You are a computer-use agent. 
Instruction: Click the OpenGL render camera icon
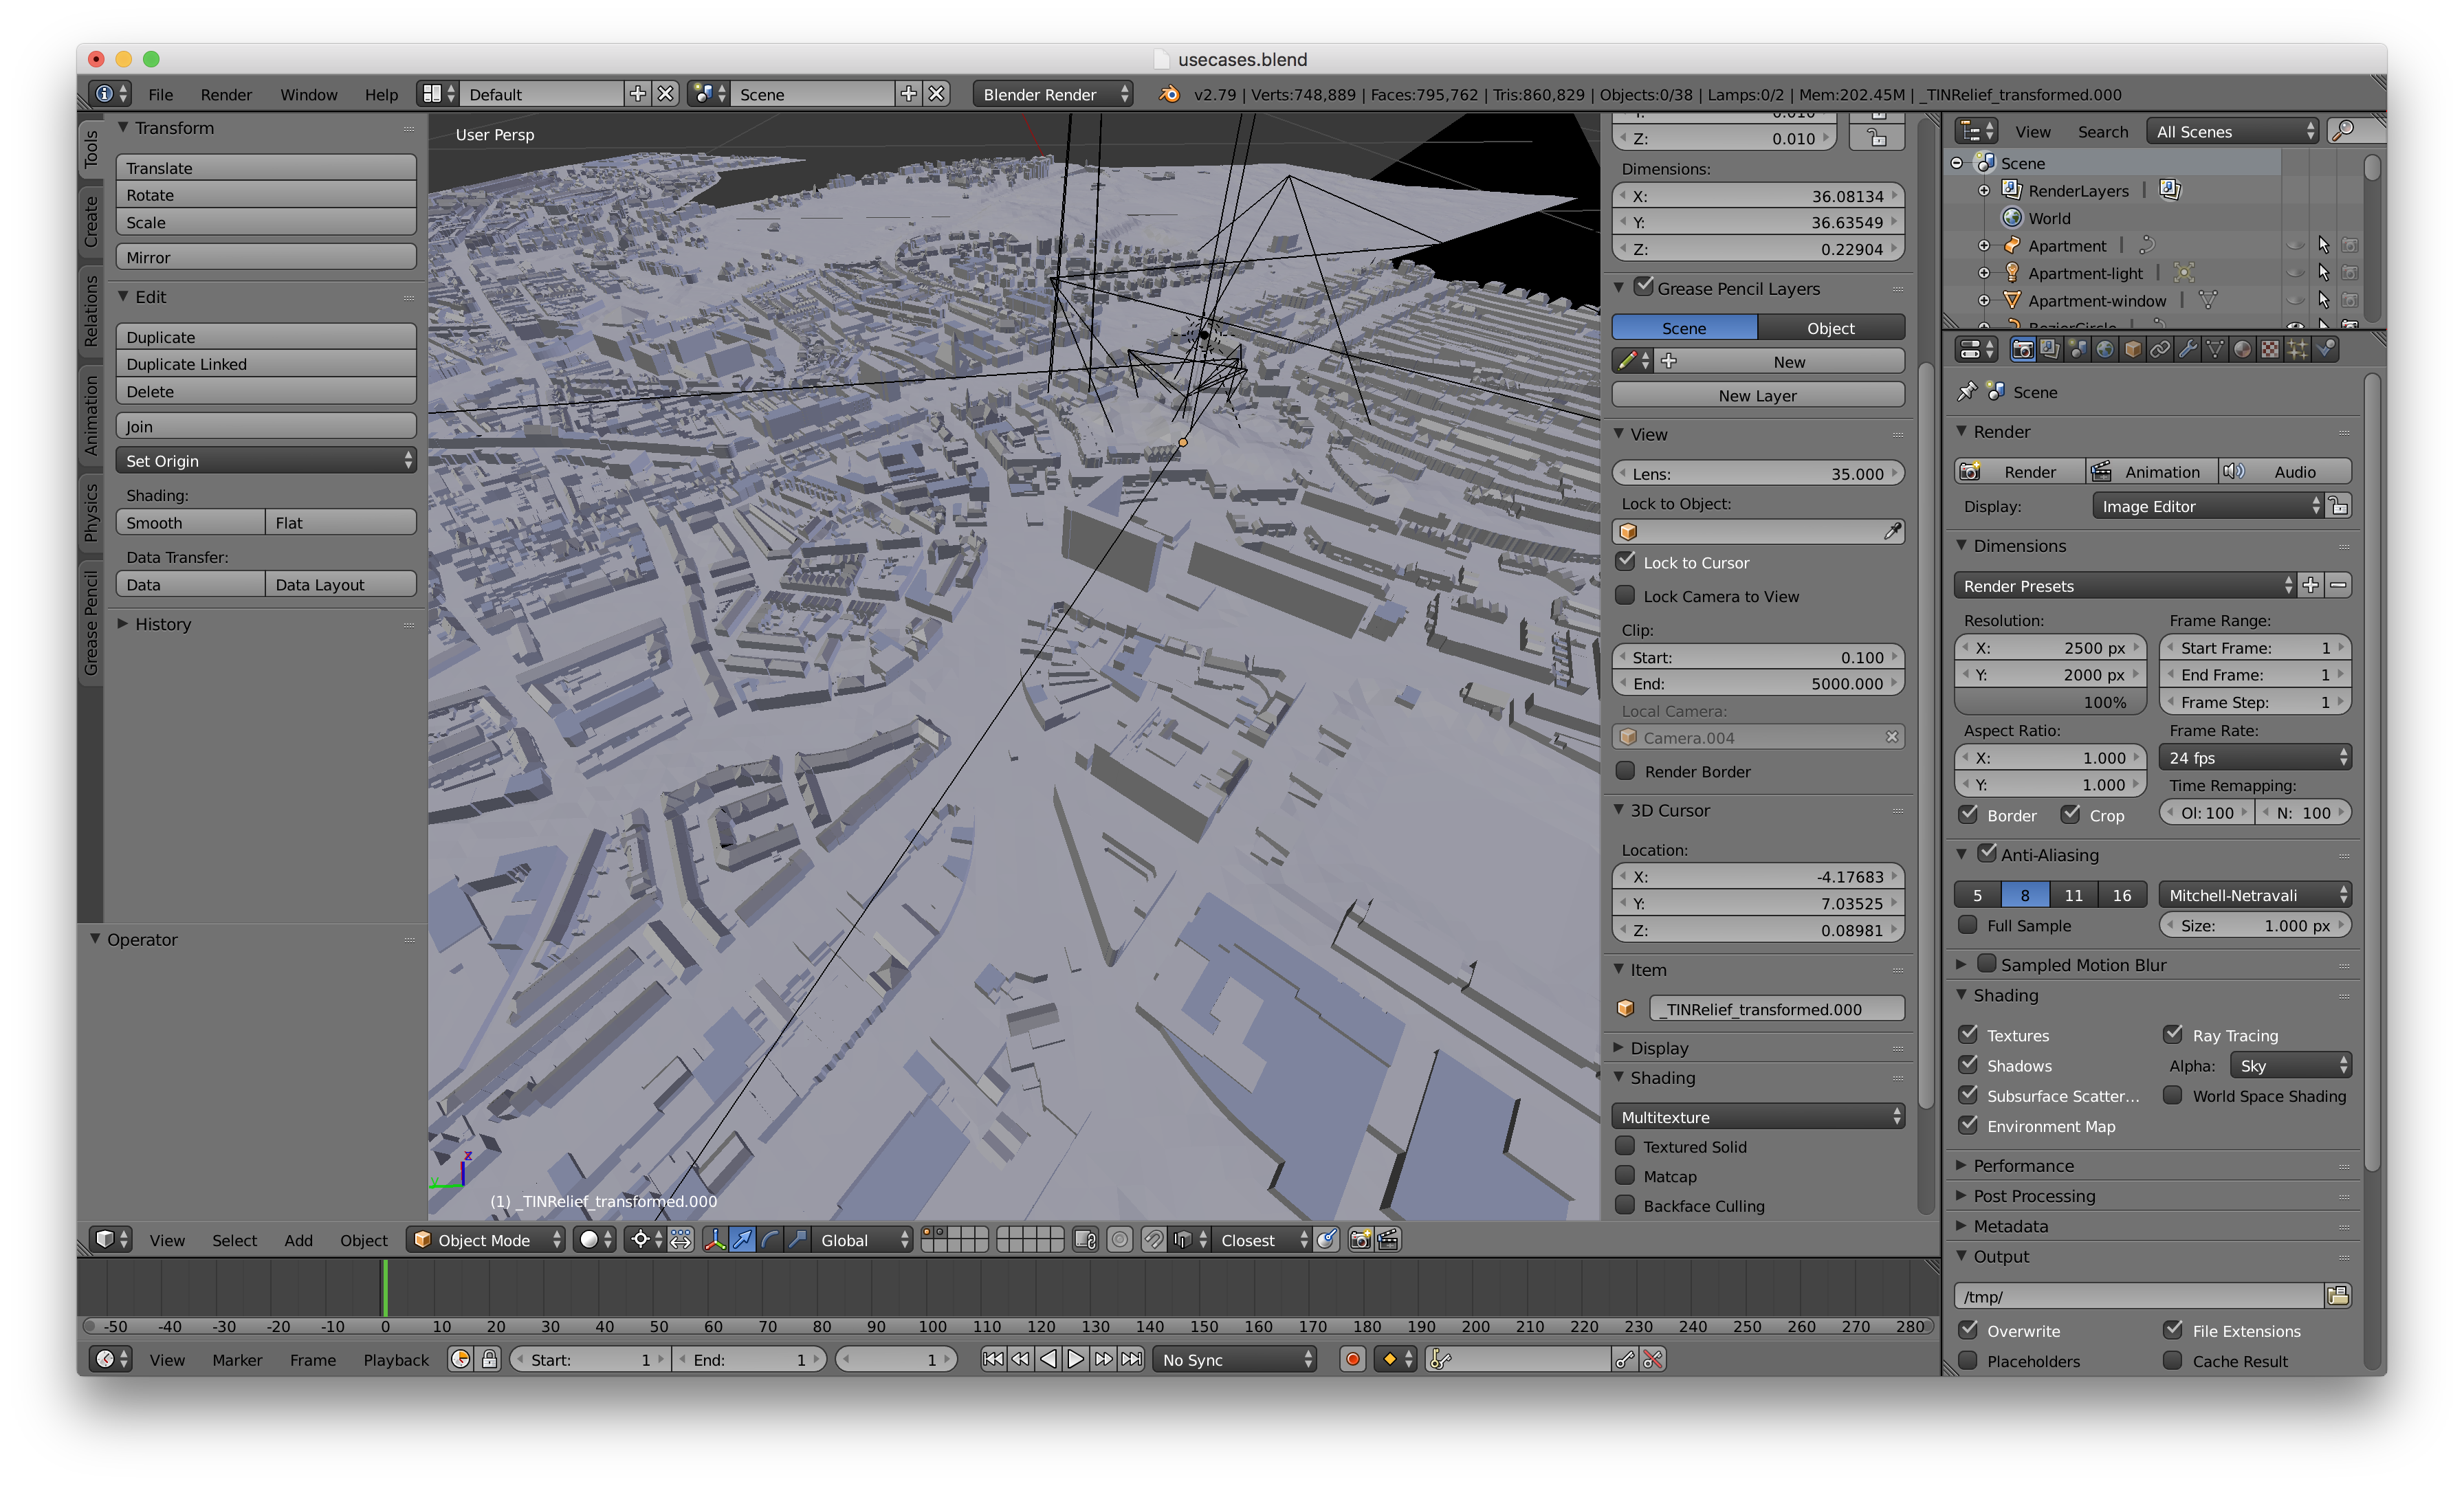1360,1240
